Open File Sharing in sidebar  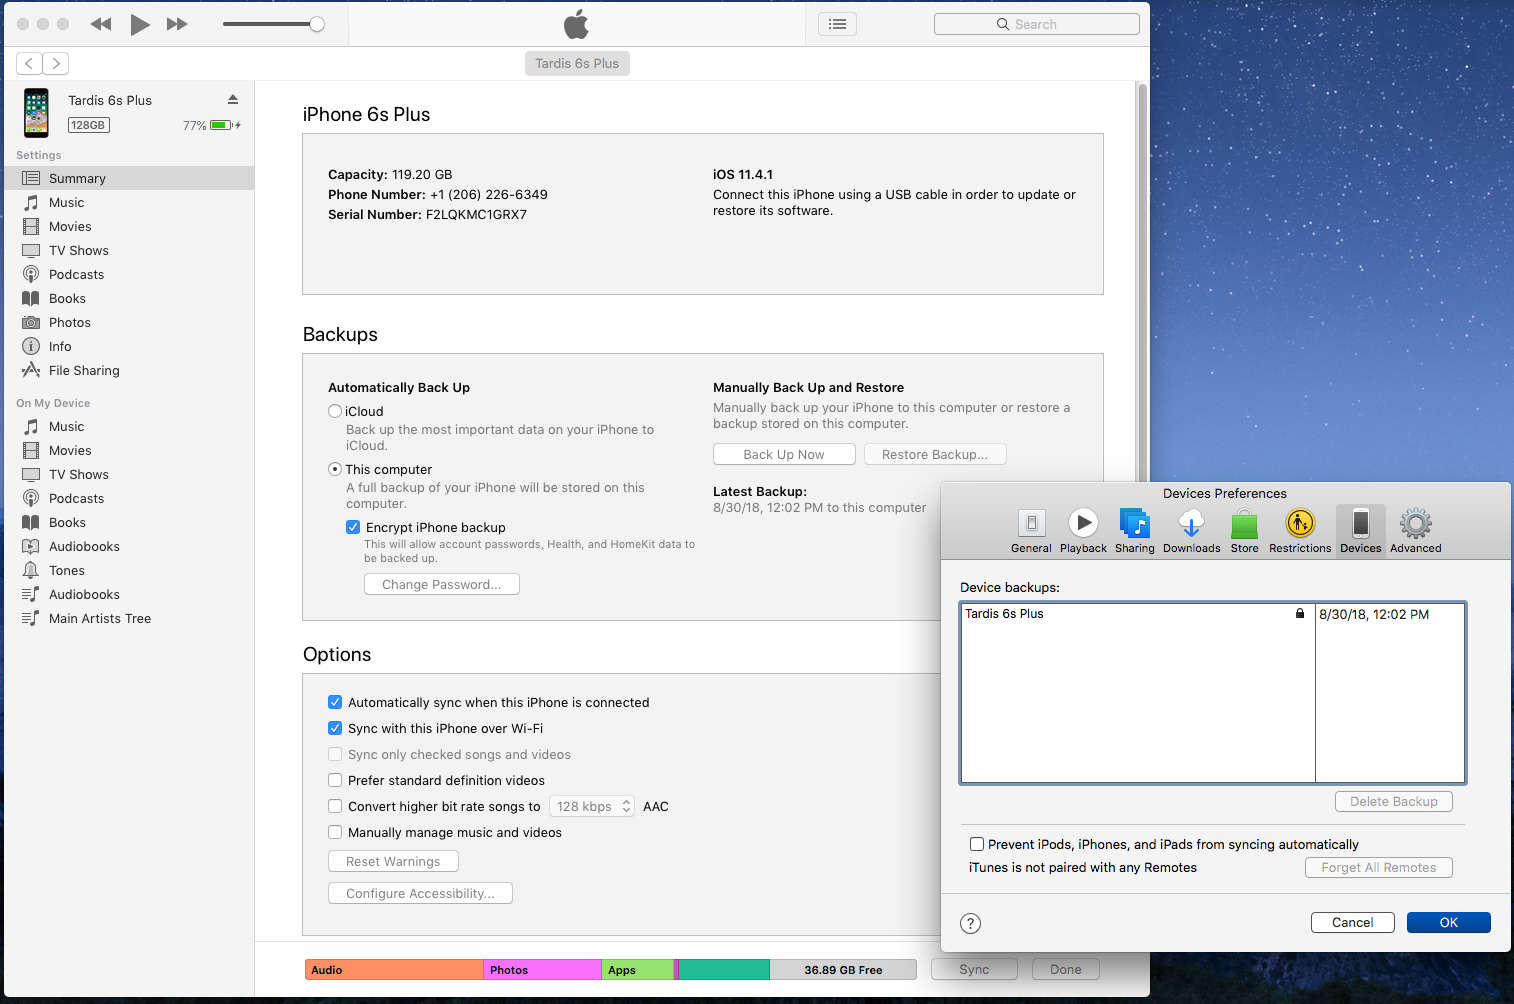coord(127,370)
